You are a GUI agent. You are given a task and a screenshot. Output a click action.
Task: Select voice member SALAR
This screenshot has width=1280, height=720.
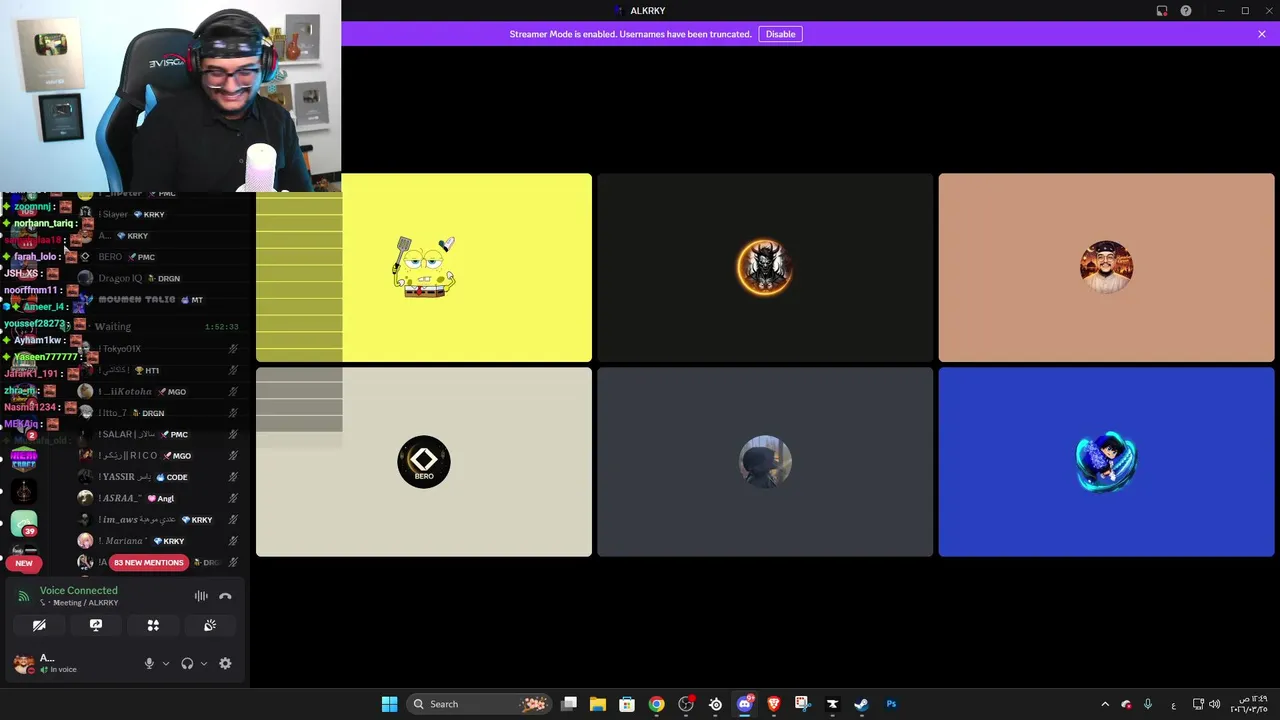tap(160, 435)
